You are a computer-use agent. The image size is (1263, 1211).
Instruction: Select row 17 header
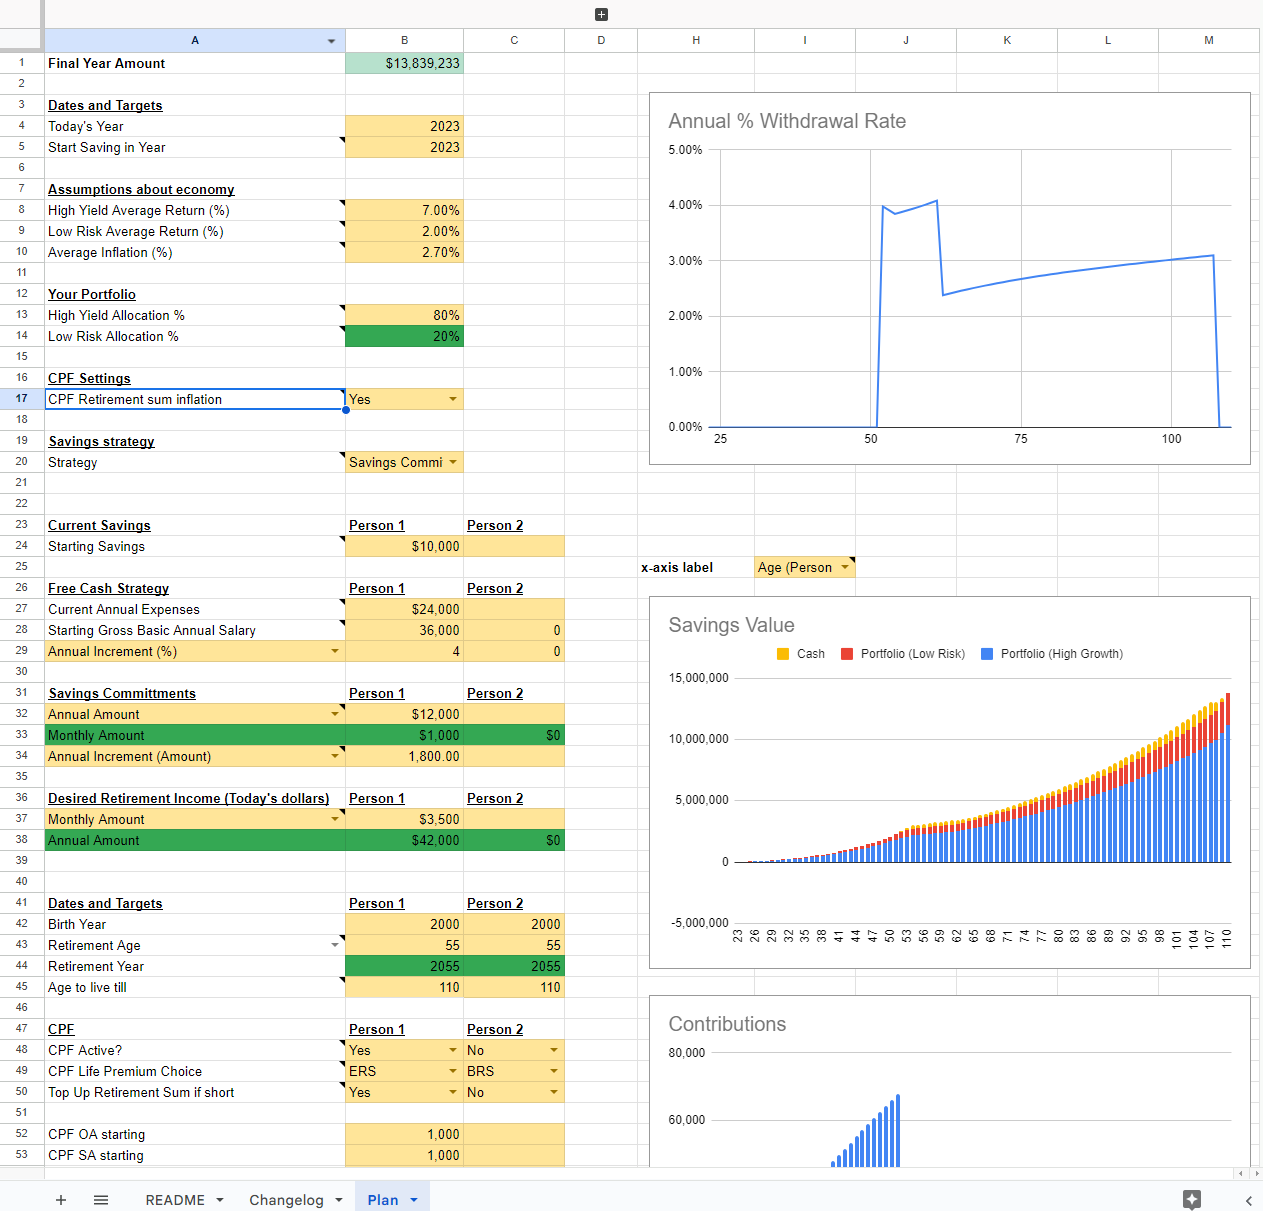pos(22,399)
